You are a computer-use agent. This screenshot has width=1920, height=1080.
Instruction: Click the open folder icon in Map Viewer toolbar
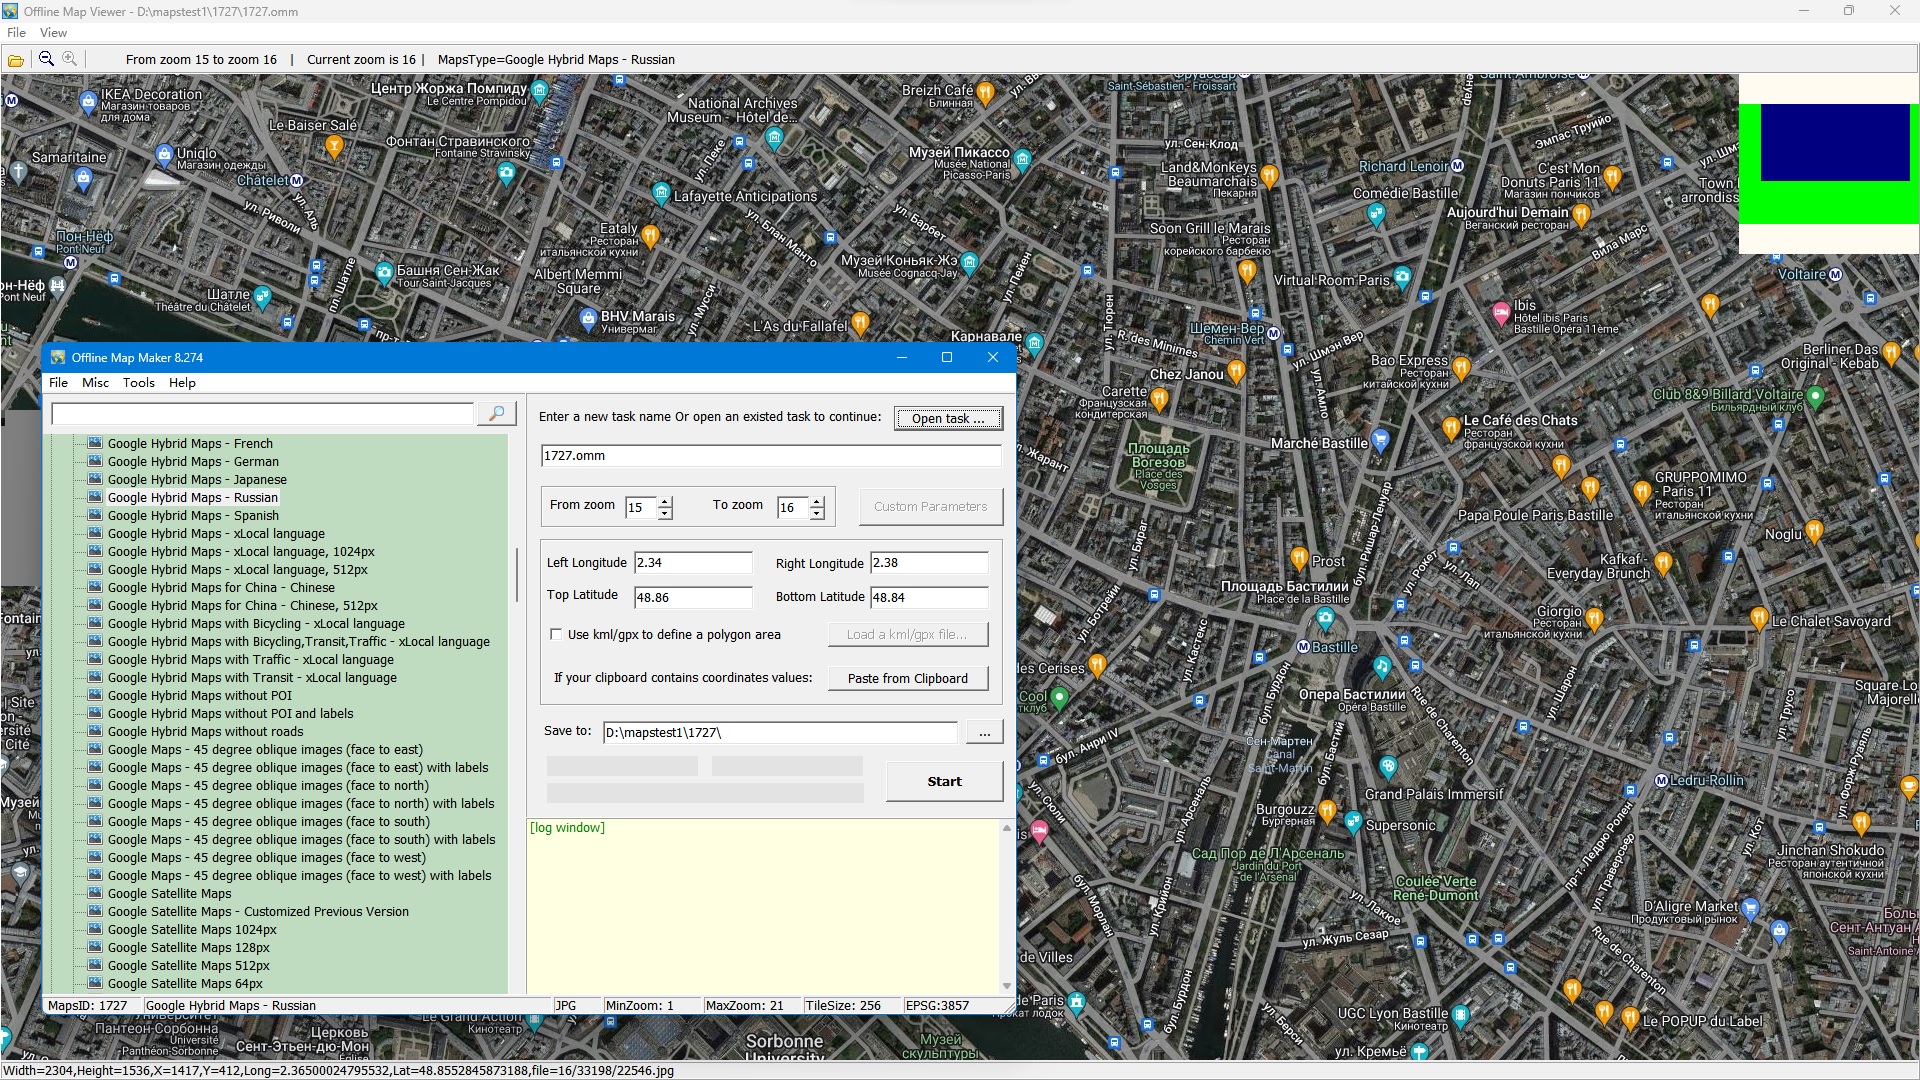coord(16,60)
